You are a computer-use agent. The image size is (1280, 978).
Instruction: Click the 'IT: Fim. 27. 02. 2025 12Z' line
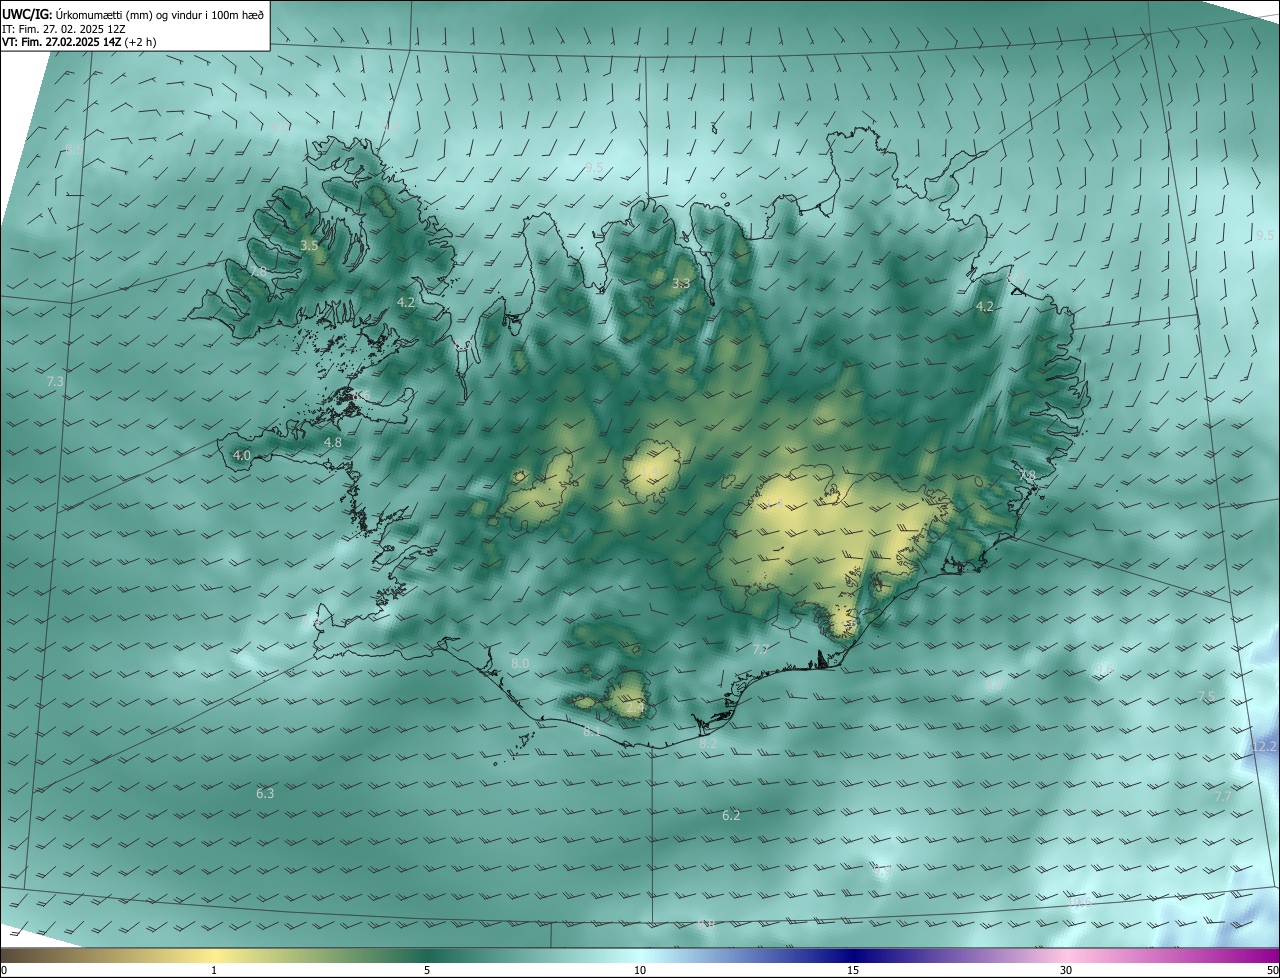tap(63, 29)
